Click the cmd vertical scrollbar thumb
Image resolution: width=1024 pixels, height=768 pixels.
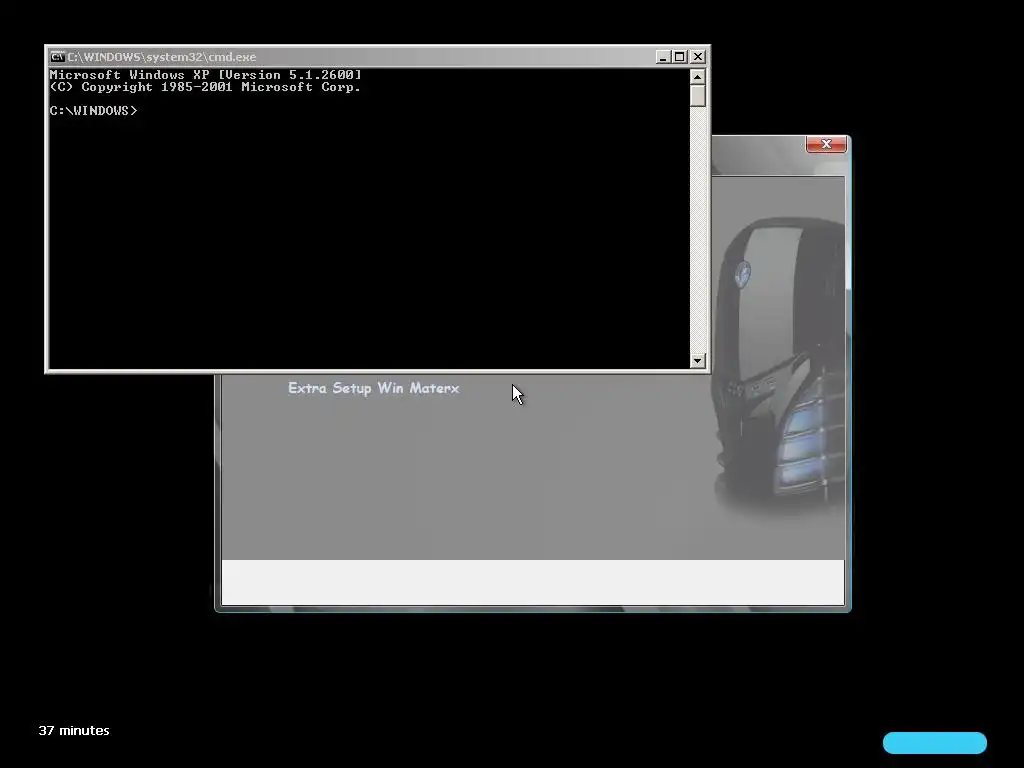pyautogui.click(x=697, y=96)
